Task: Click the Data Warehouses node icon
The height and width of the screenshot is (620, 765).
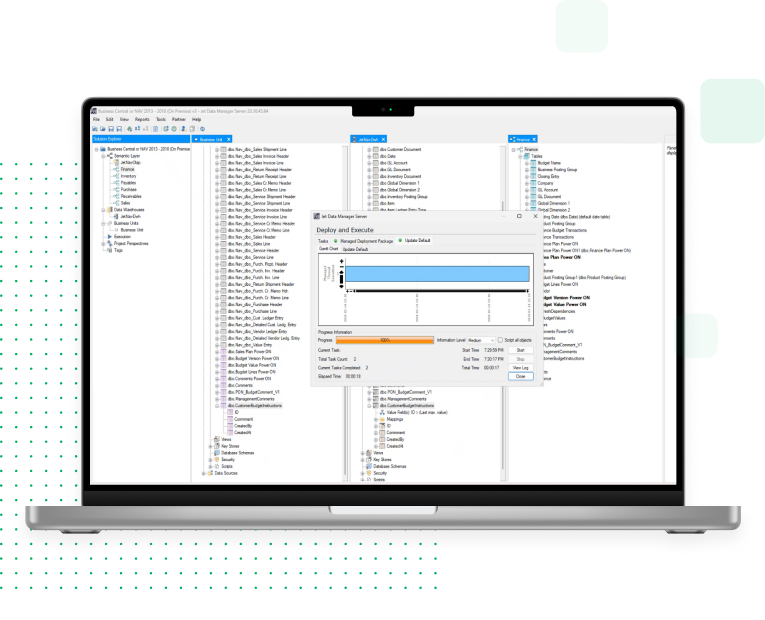Action: (109, 209)
